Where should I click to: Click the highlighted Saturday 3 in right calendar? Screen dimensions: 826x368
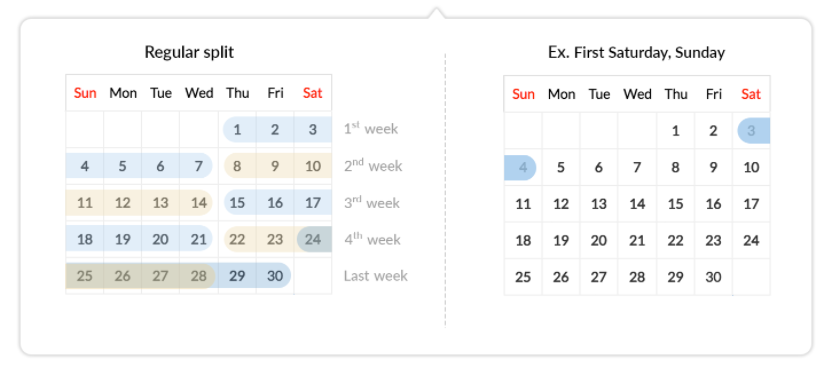coord(753,131)
